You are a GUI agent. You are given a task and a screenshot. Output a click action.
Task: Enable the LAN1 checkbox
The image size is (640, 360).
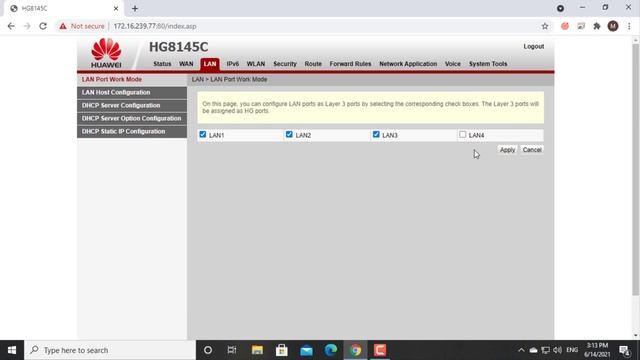pyautogui.click(x=203, y=134)
